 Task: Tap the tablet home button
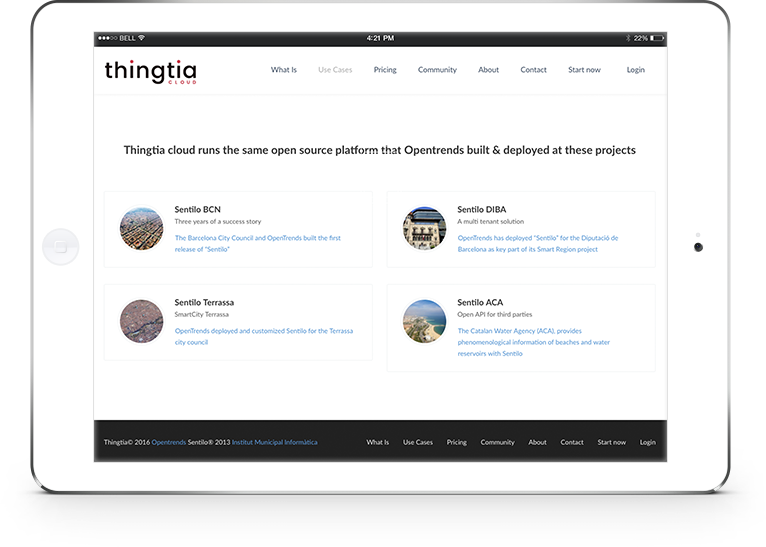(61, 247)
